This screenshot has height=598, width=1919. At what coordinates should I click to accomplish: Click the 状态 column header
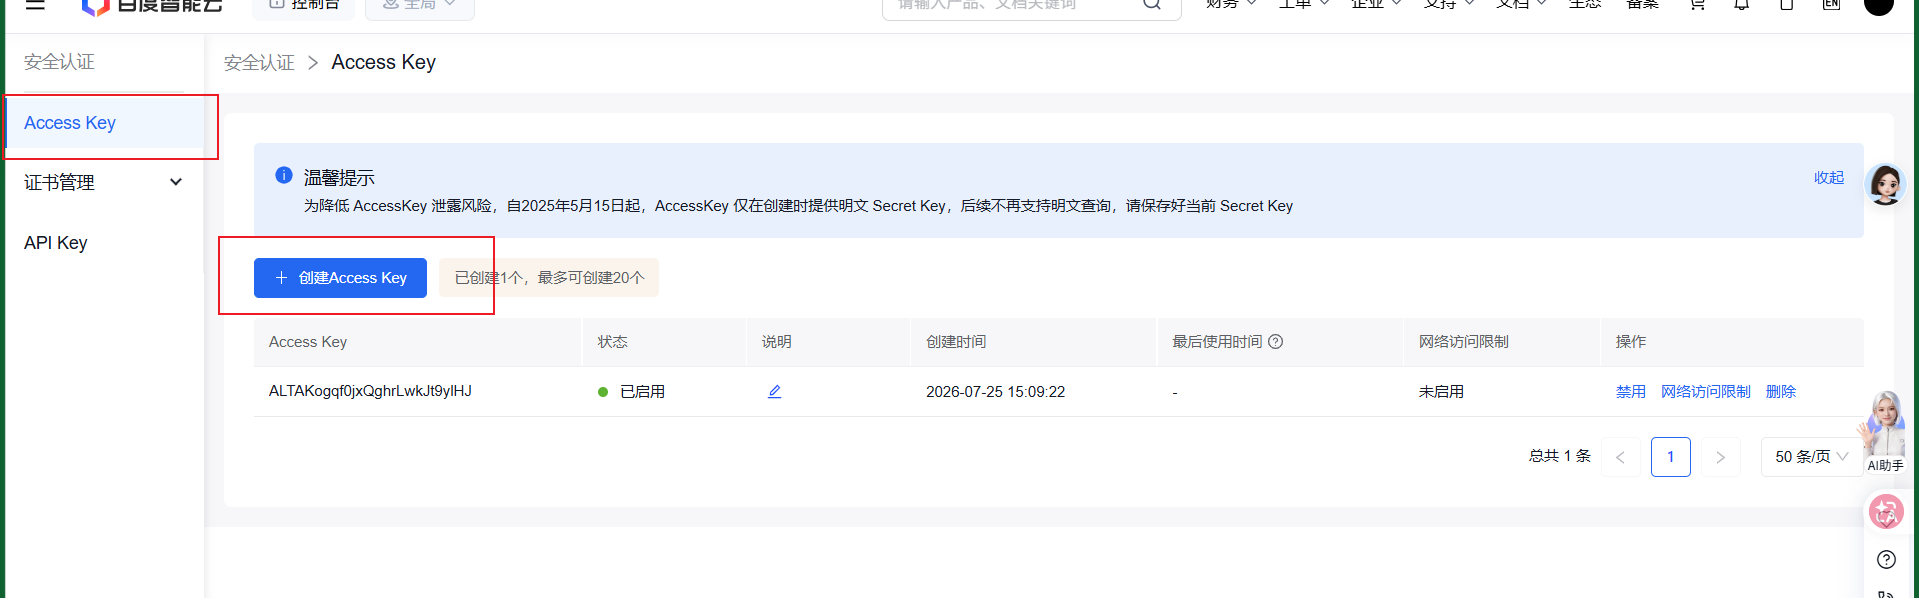tap(613, 342)
